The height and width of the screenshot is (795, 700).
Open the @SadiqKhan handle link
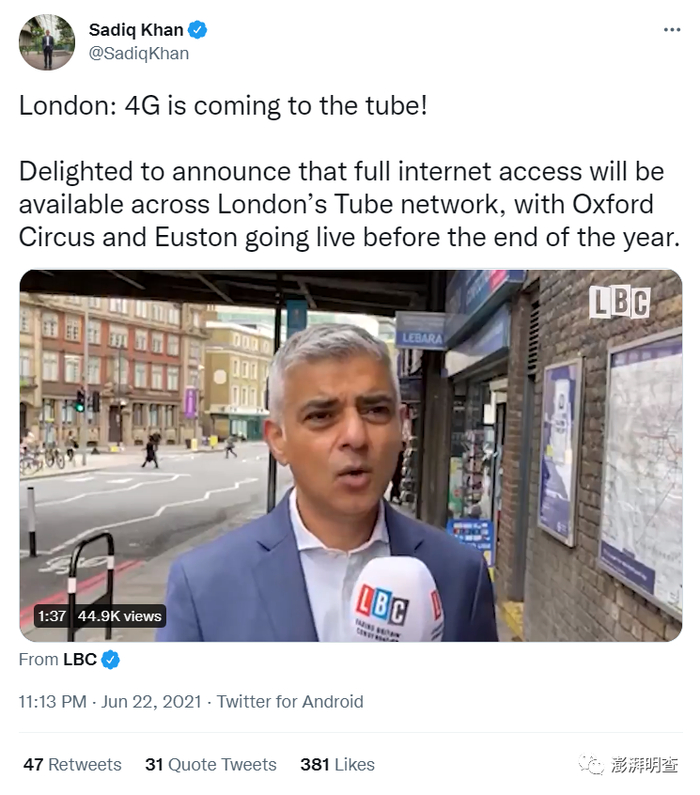(139, 53)
